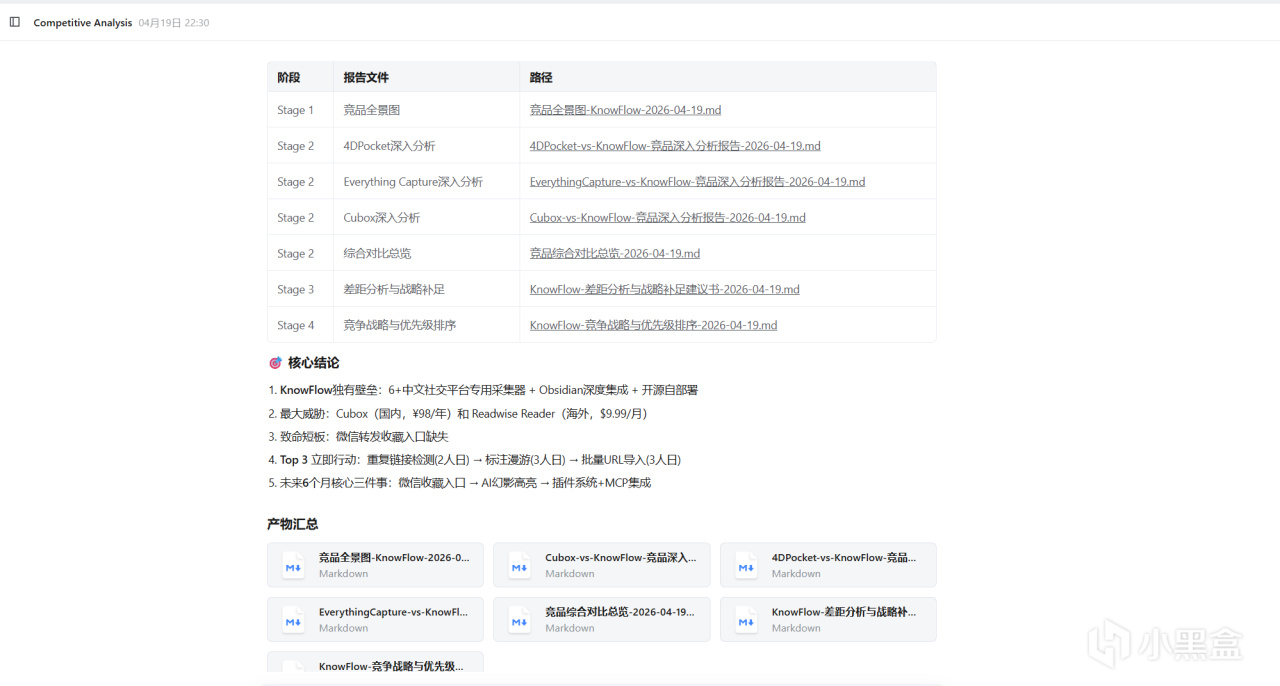Click the Markdown icon of EverythingCapture-vs-KnowFl card
1280x686 pixels.
tap(293, 619)
